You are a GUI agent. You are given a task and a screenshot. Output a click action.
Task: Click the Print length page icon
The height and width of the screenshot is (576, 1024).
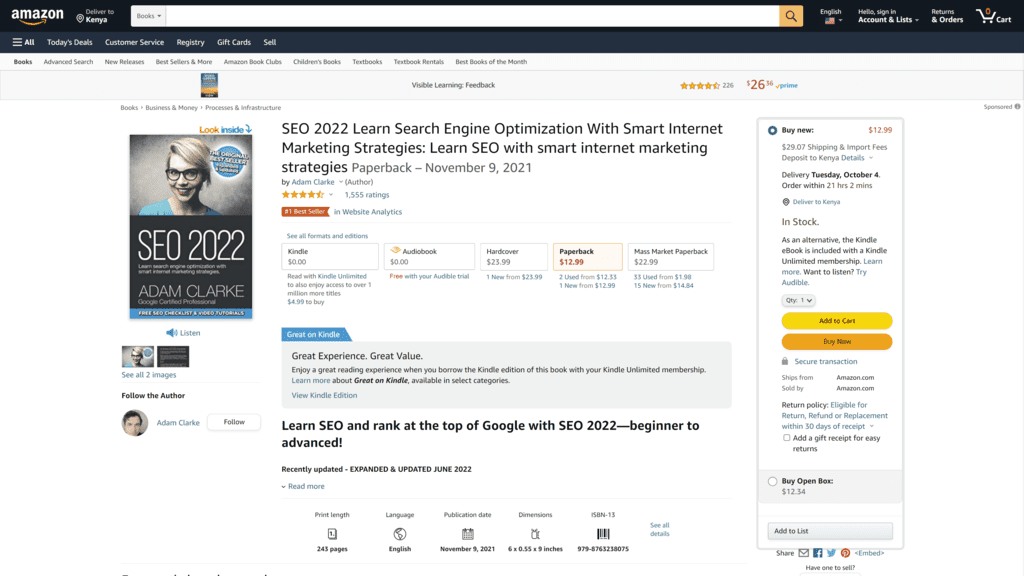[x=332, y=534]
